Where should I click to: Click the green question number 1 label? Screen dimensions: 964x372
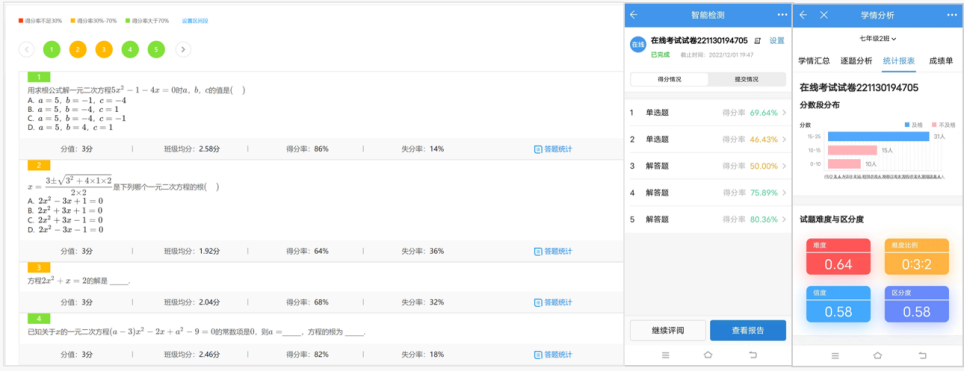(x=39, y=77)
